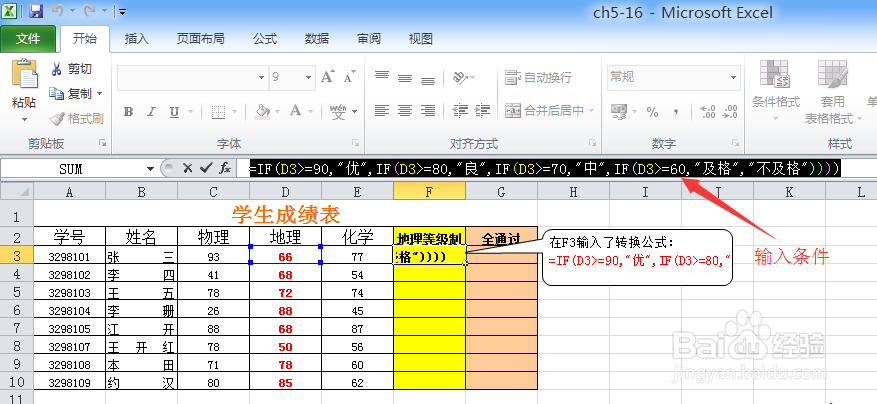Screen dimensions: 877x404
Task: Click the decrease font size icon
Action: click(350, 77)
